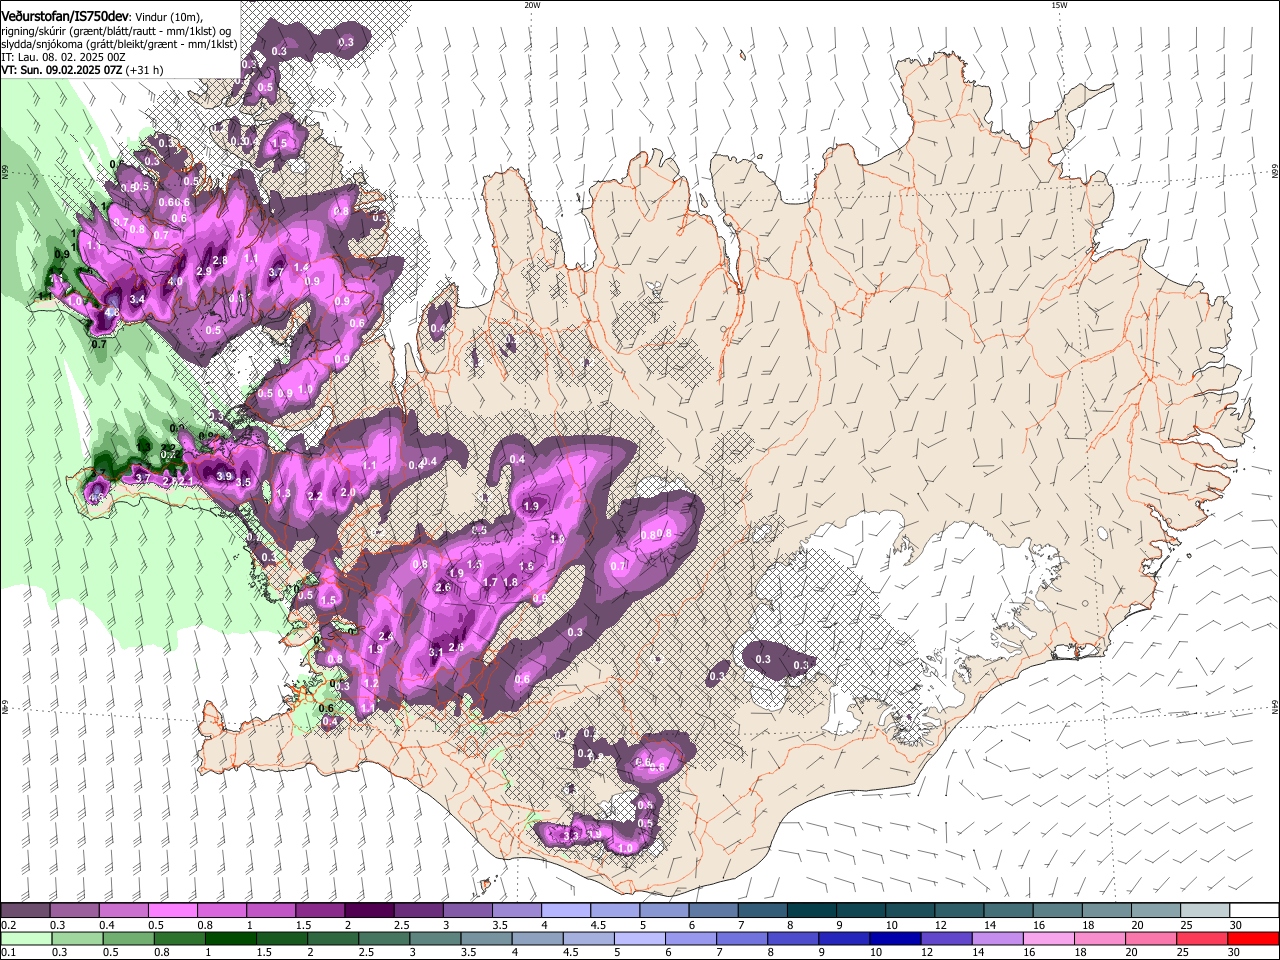Click the snow legend swatch between 0.3 and 0.4
This screenshot has height=960, width=1280.
click(x=75, y=911)
